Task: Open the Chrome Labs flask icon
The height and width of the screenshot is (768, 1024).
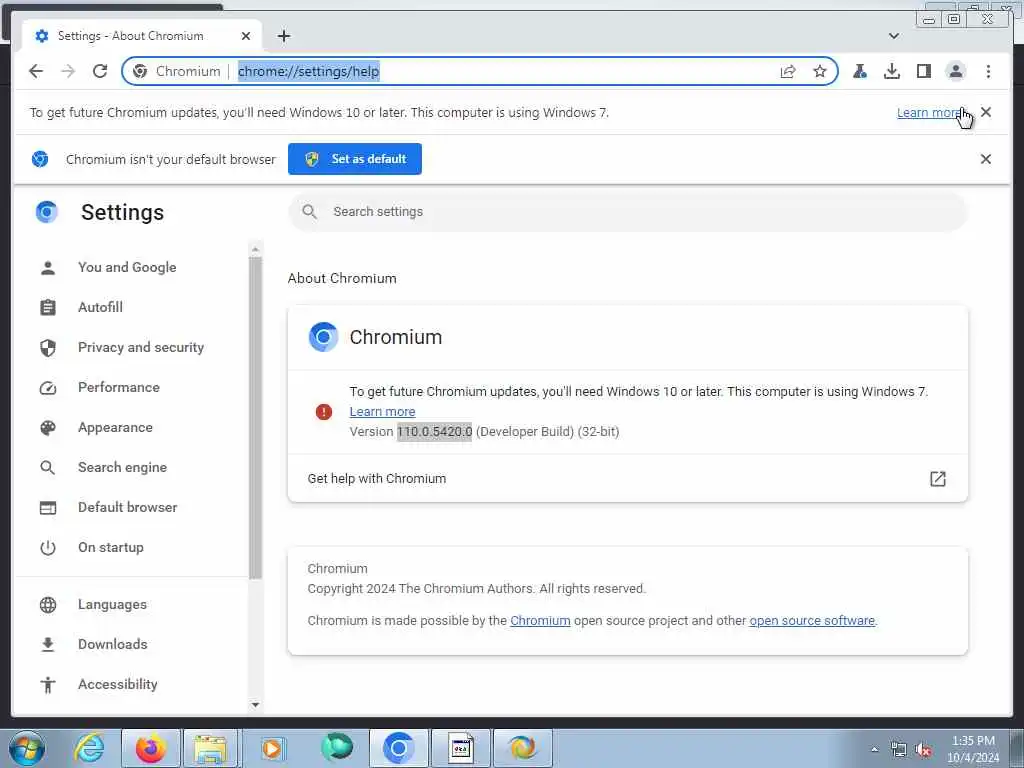Action: click(860, 71)
